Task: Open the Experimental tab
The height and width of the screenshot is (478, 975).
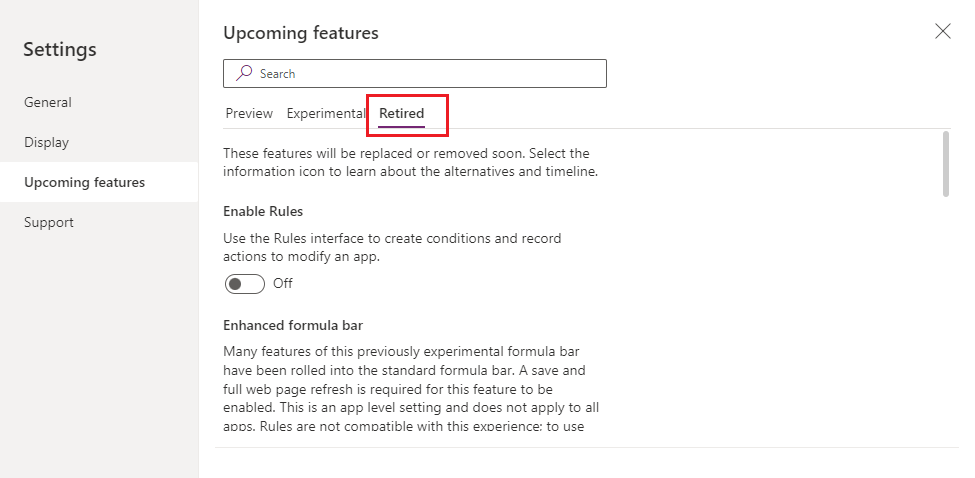Action: pos(325,114)
